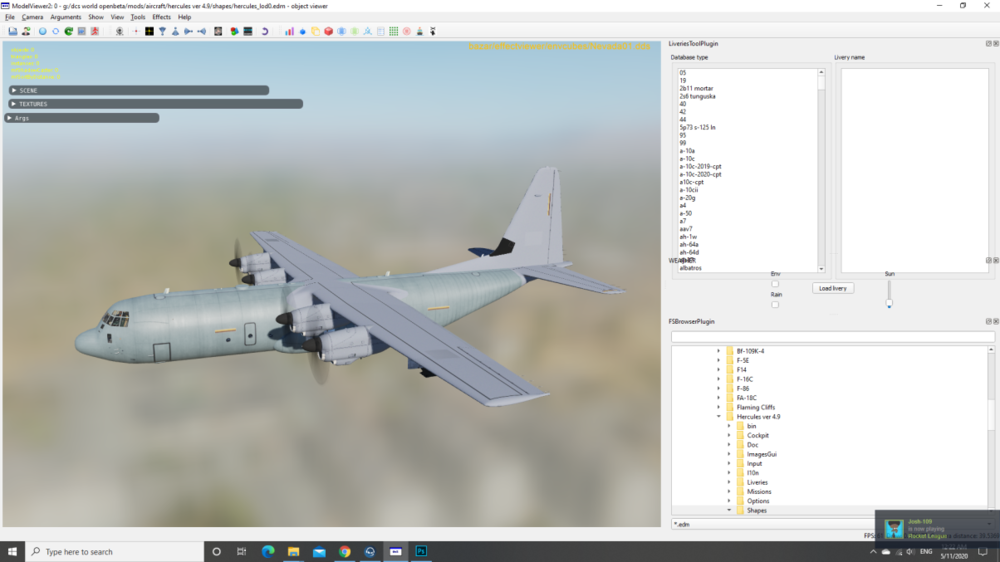
Task: Click the green reload arrow icon
Action: [x=68, y=31]
